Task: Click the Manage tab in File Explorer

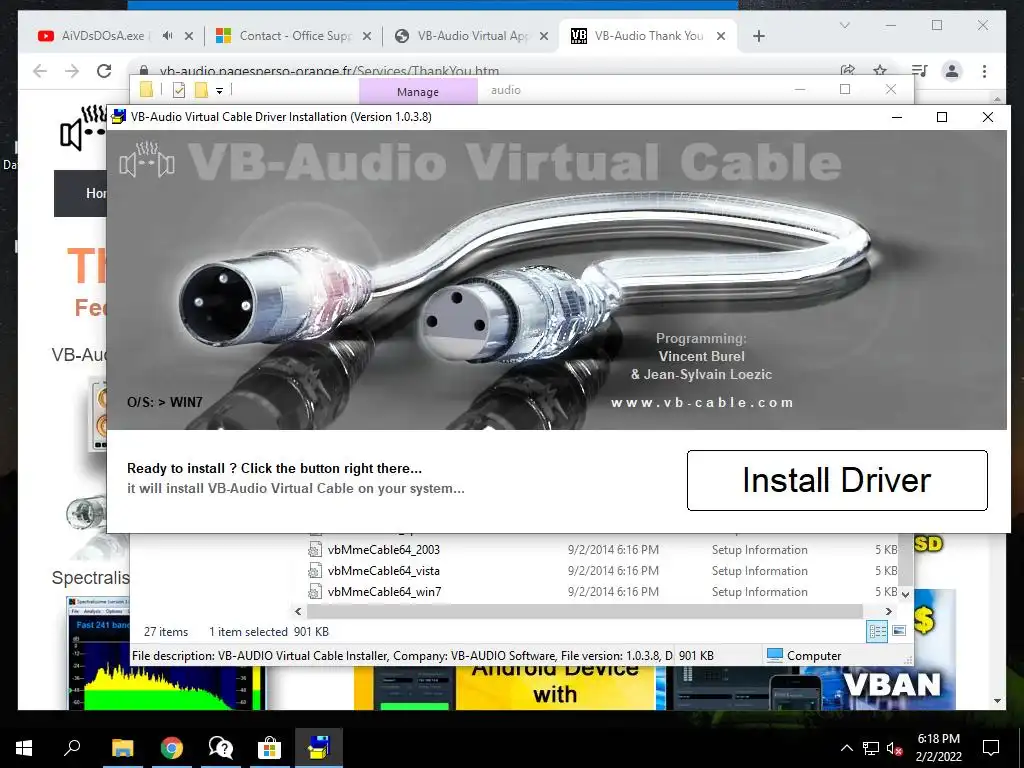Action: [418, 91]
